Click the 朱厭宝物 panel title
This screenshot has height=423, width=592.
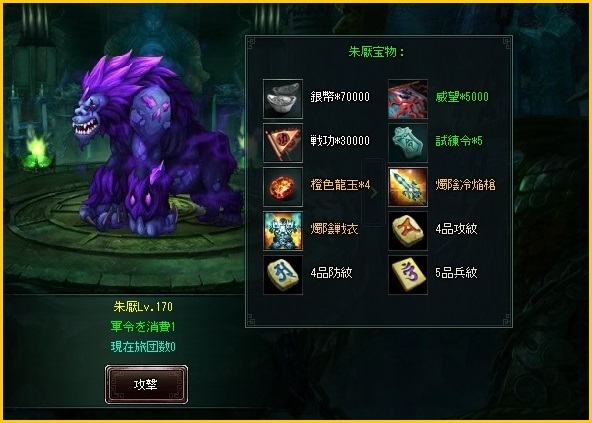pos(376,52)
